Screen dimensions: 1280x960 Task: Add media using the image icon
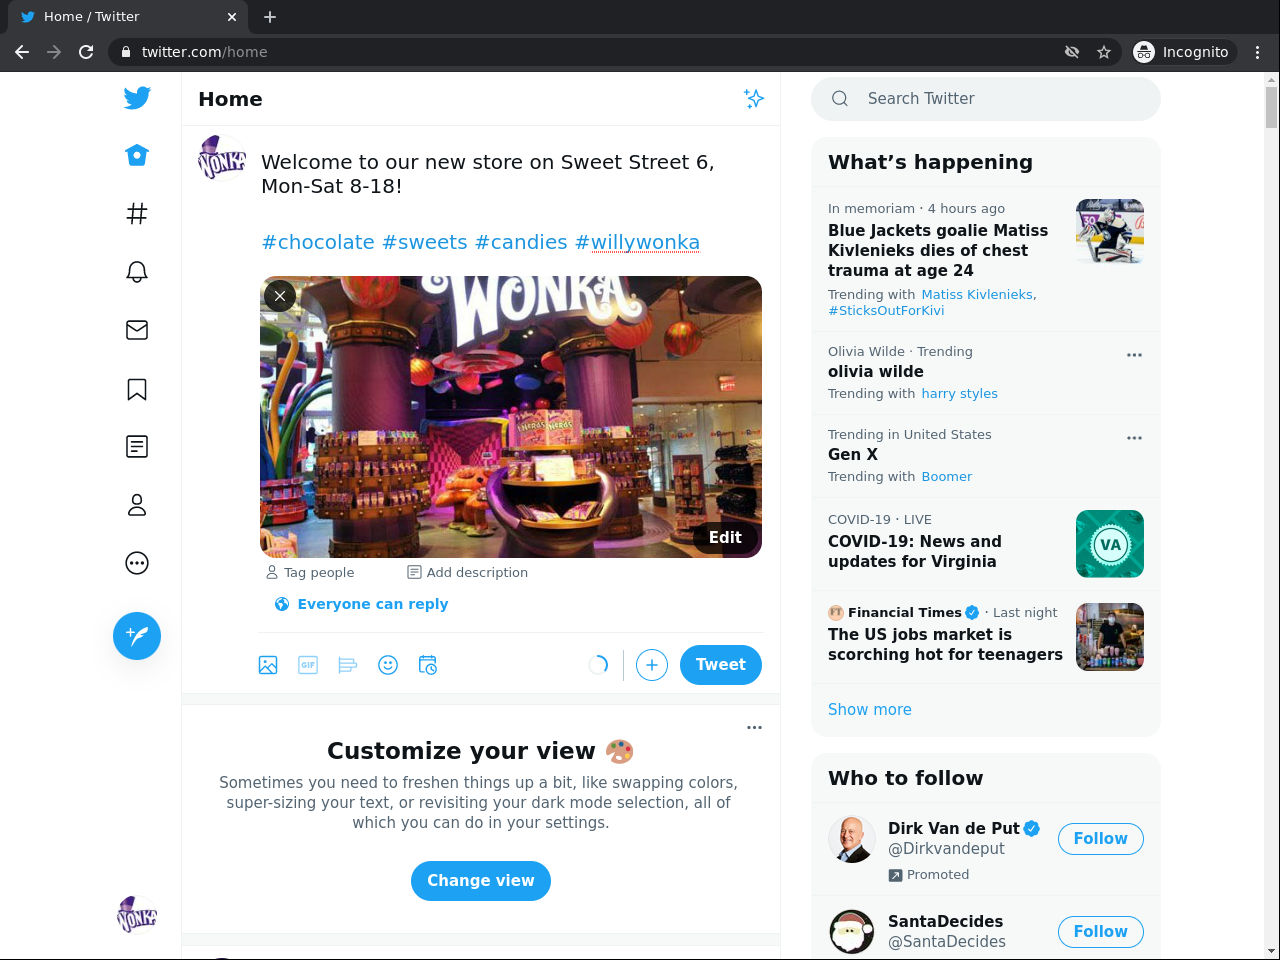268,665
